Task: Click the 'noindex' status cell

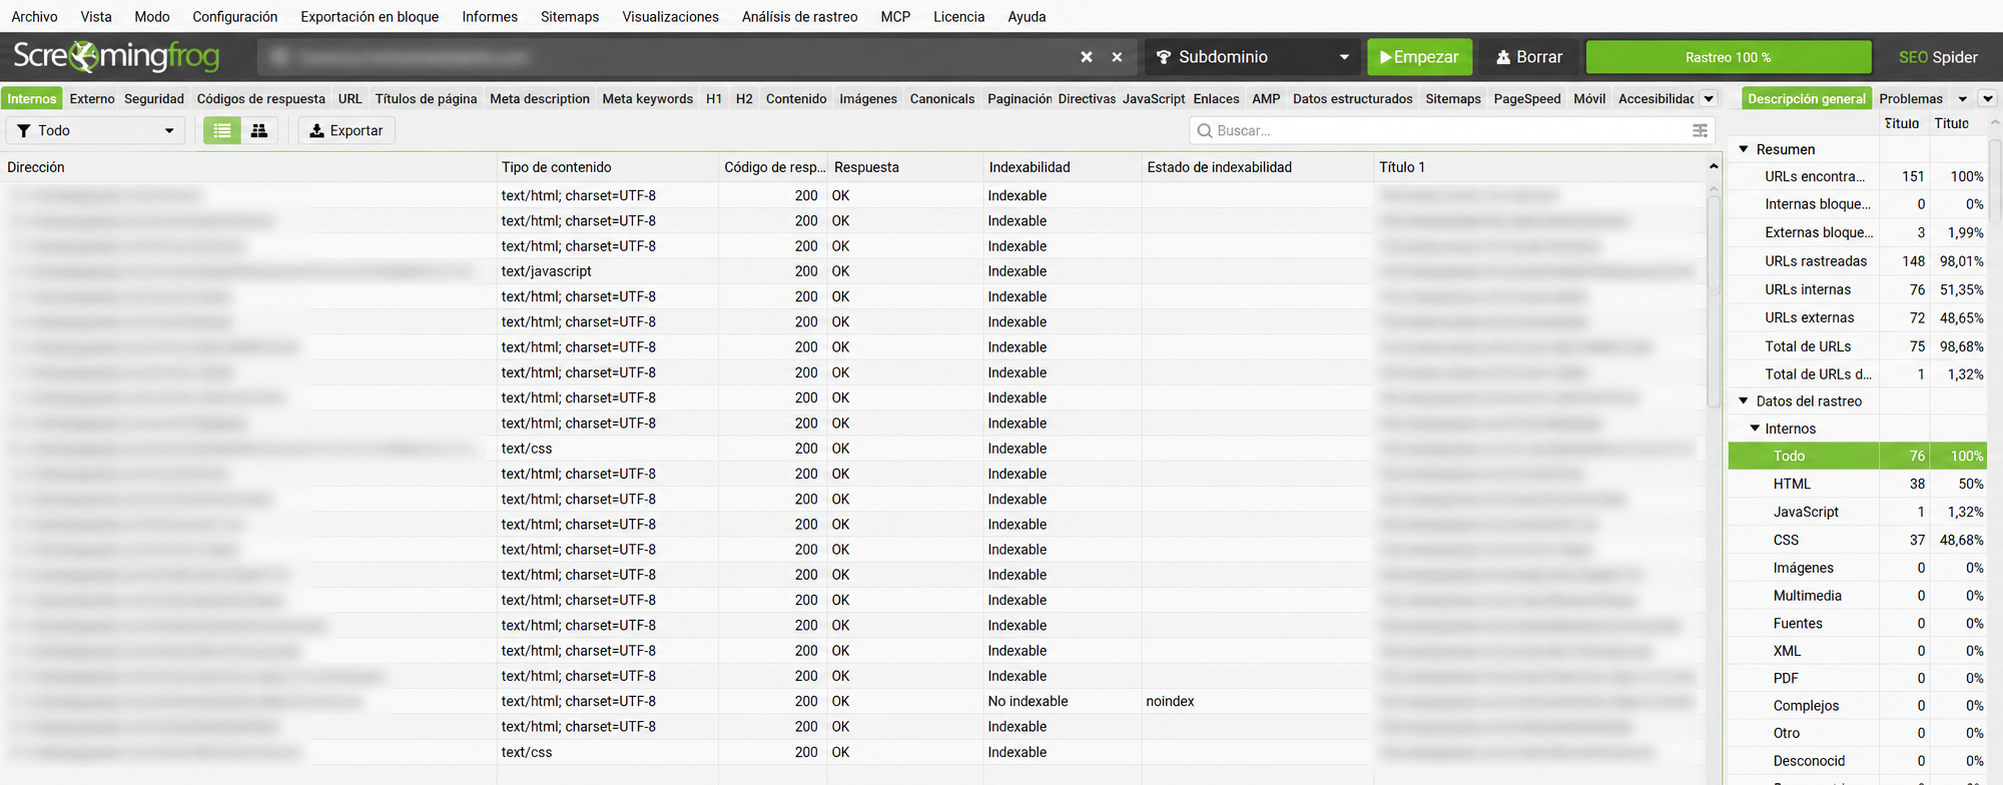Action: coord(1257,701)
